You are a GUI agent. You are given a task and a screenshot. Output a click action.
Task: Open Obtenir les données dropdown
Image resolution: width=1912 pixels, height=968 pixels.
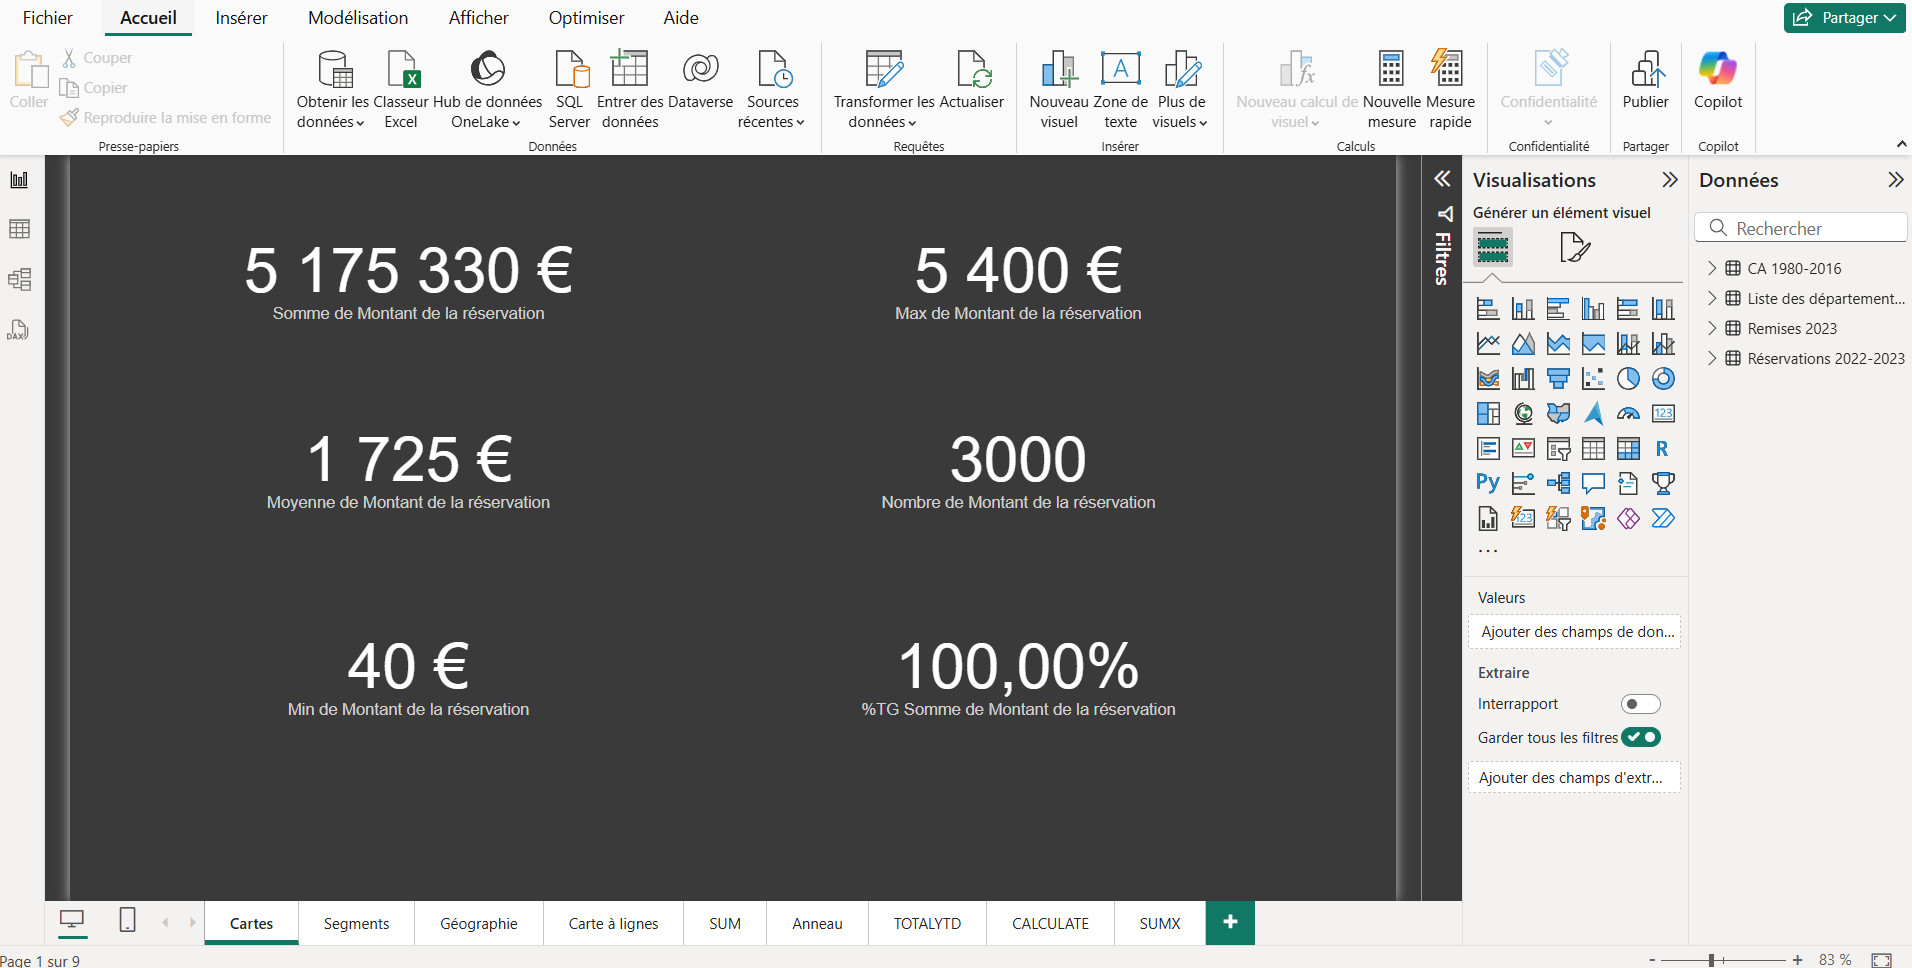click(332, 112)
